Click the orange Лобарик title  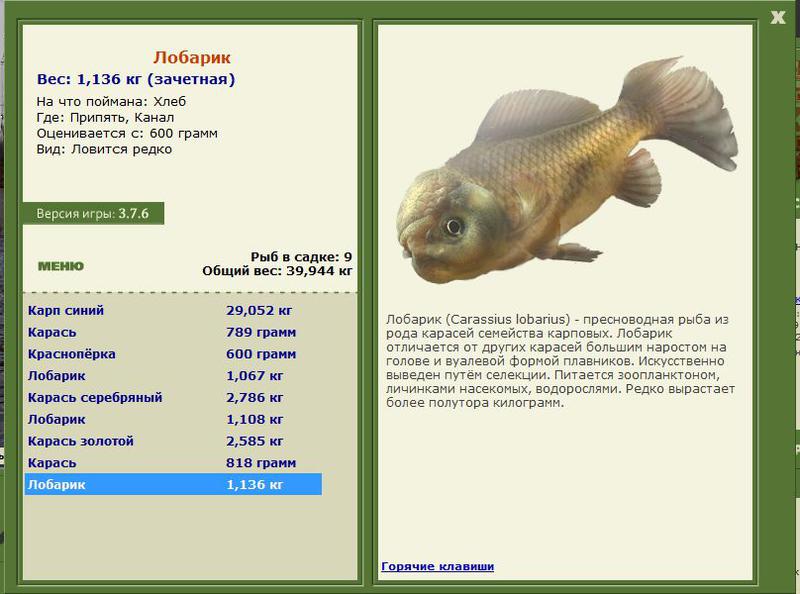click(x=192, y=57)
